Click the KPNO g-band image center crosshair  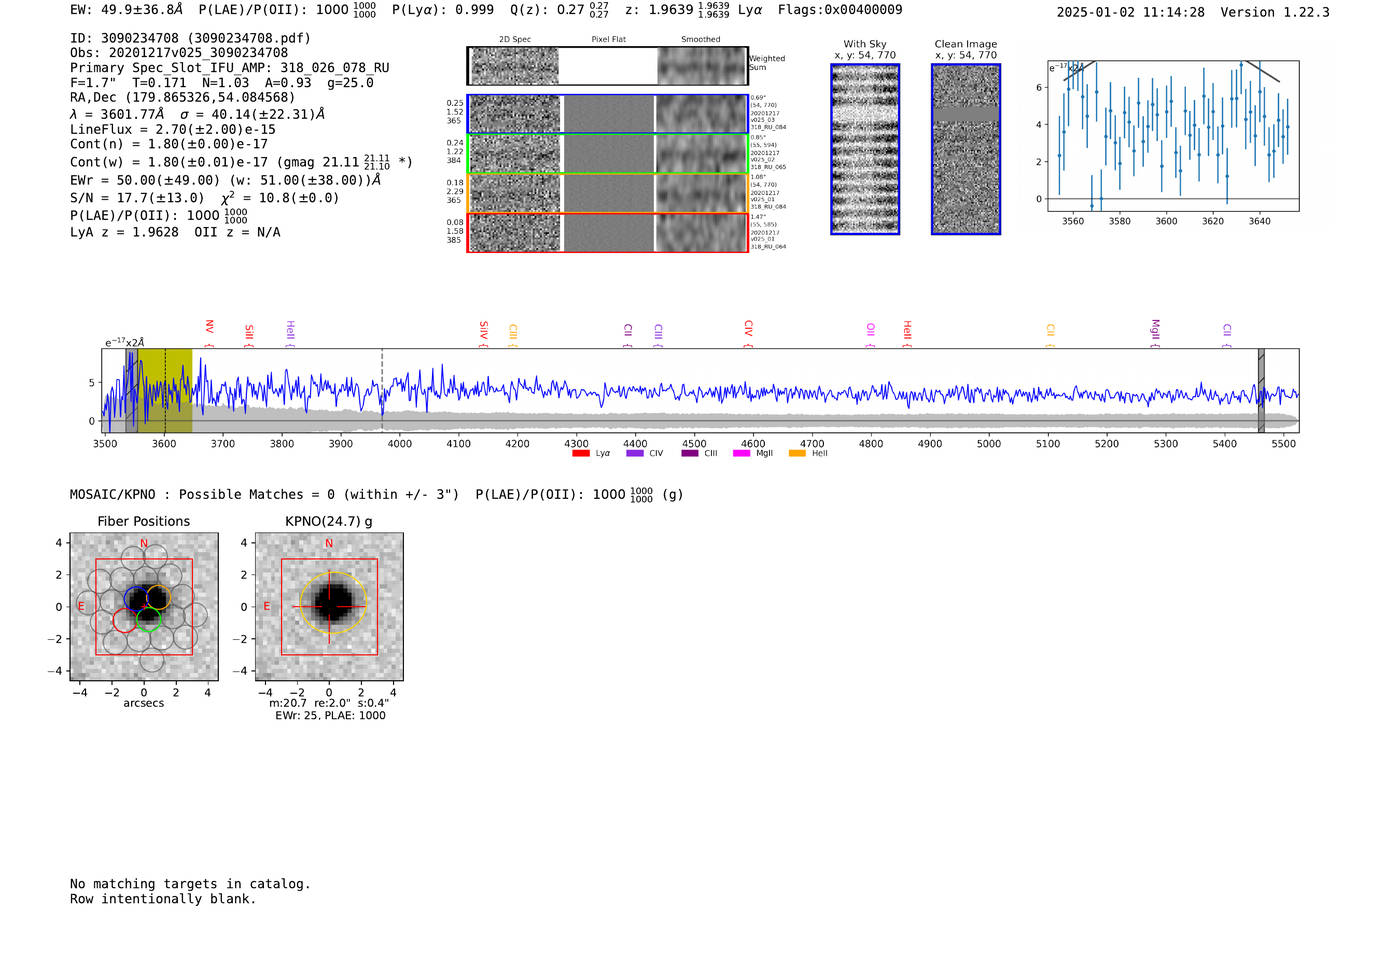tap(329, 606)
